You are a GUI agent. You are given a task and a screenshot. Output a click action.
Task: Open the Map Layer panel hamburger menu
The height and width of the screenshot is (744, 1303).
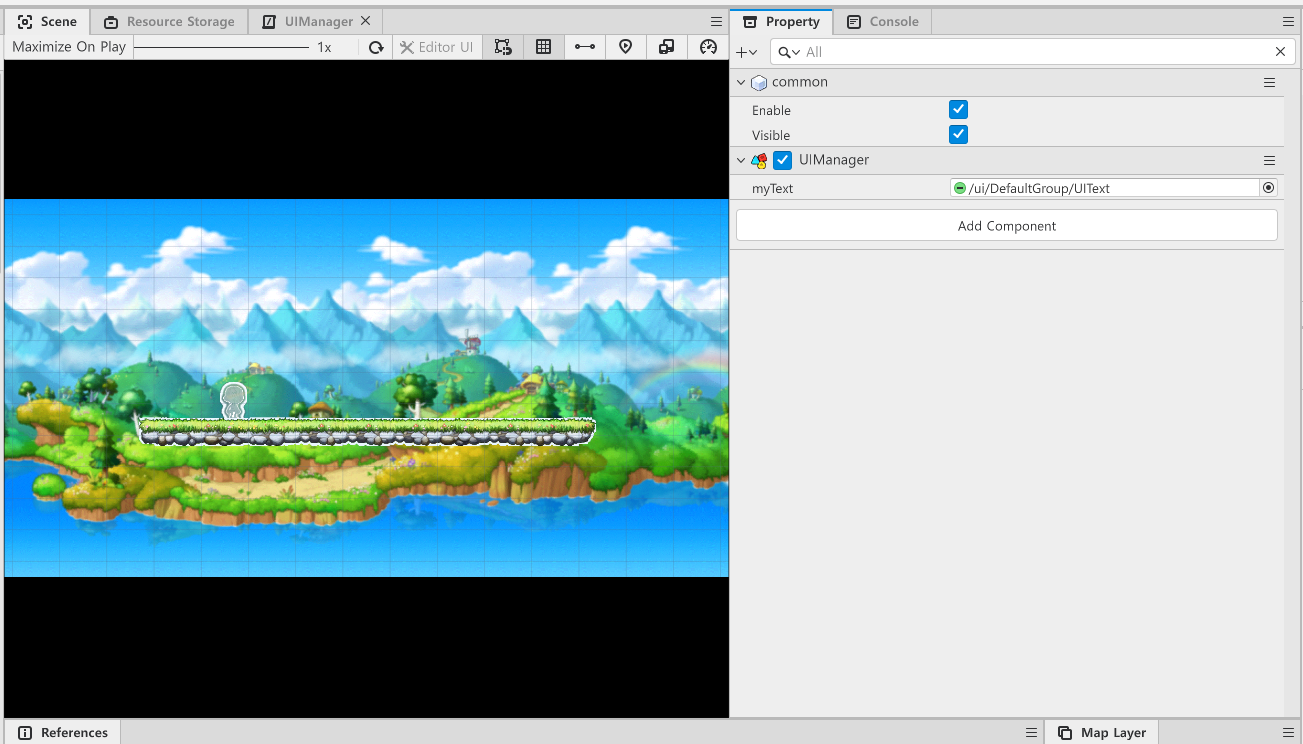tap(1288, 733)
